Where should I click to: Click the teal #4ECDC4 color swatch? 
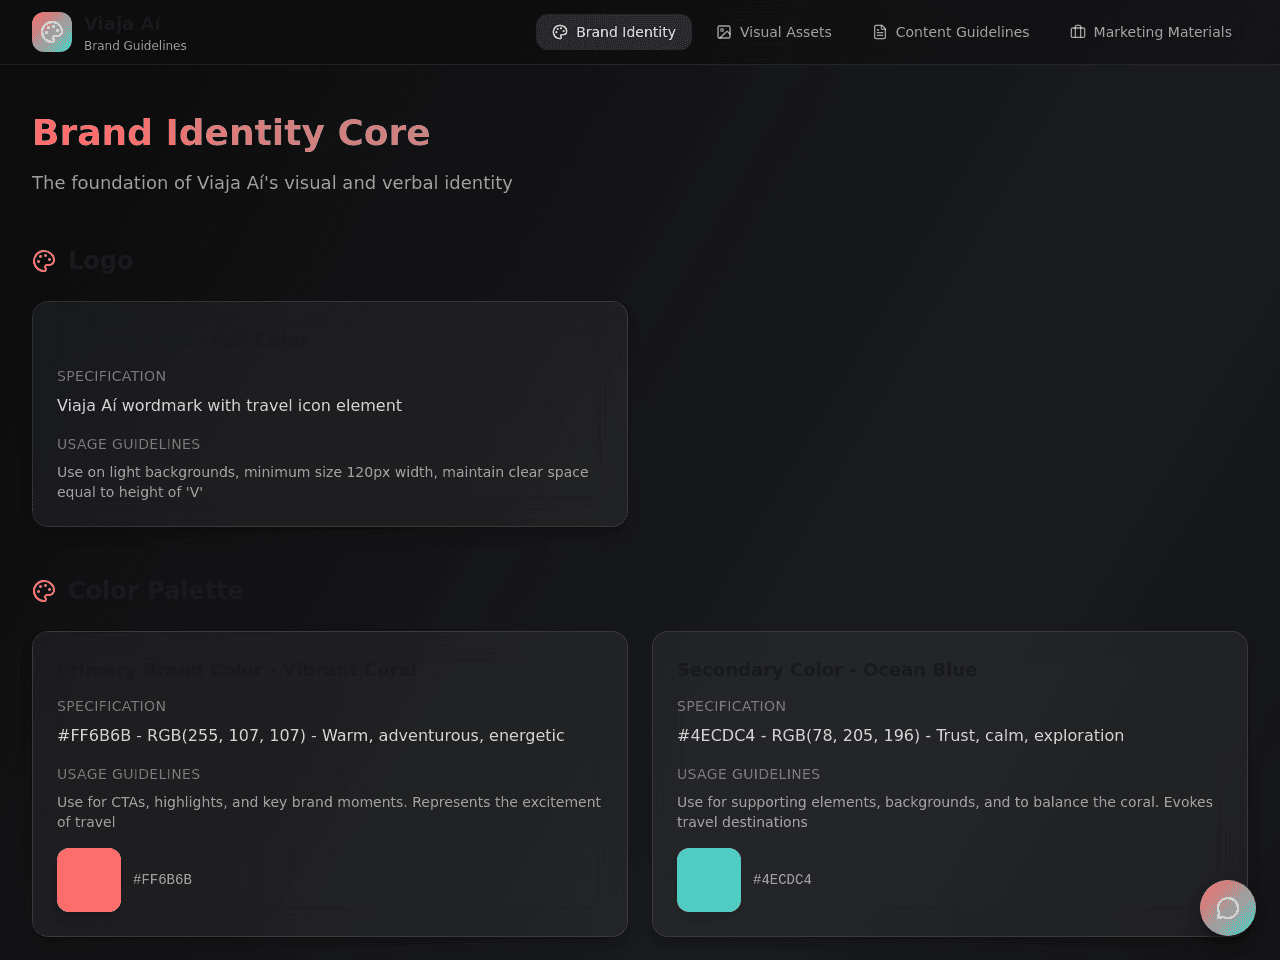pyautogui.click(x=709, y=880)
